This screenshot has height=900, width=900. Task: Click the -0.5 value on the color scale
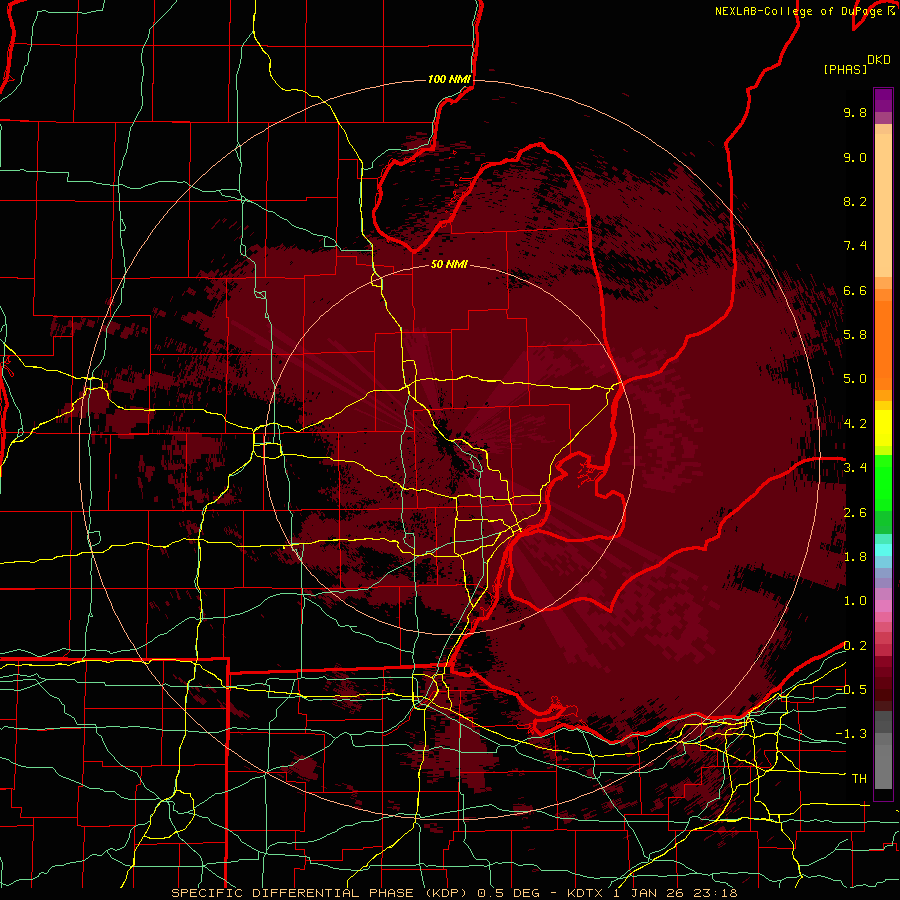[851, 690]
